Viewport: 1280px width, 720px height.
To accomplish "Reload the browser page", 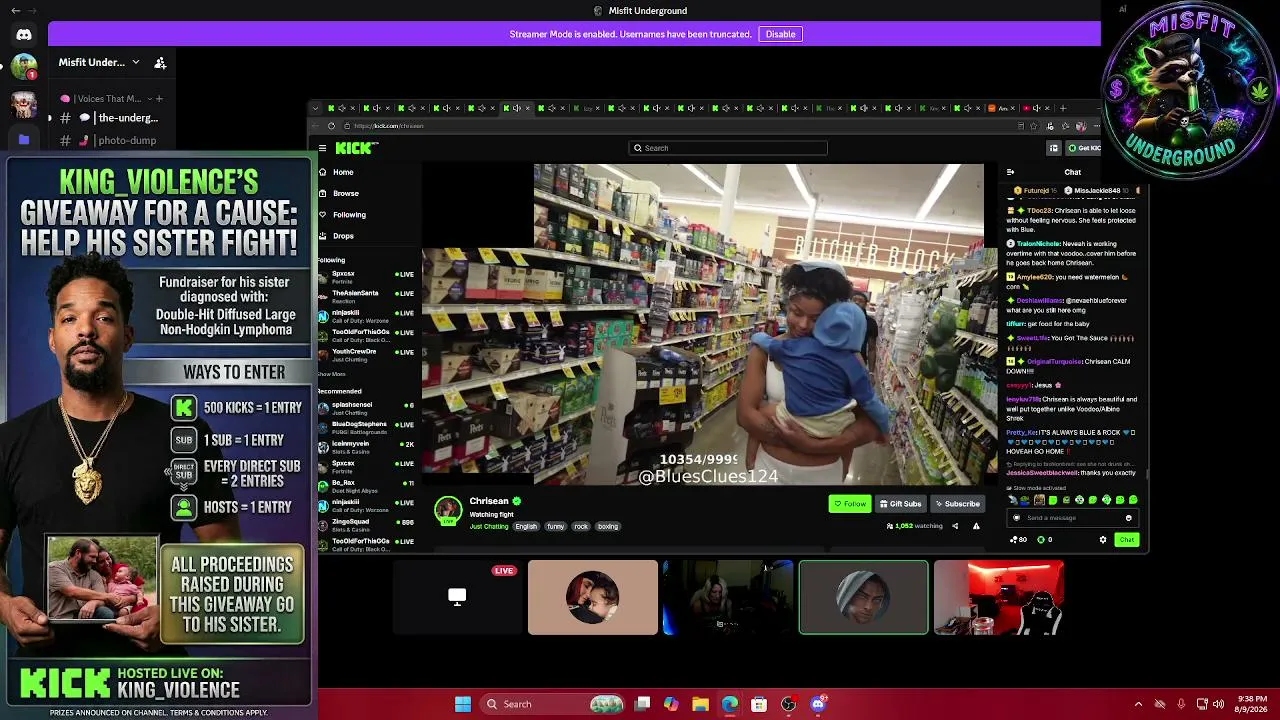I will (331, 126).
